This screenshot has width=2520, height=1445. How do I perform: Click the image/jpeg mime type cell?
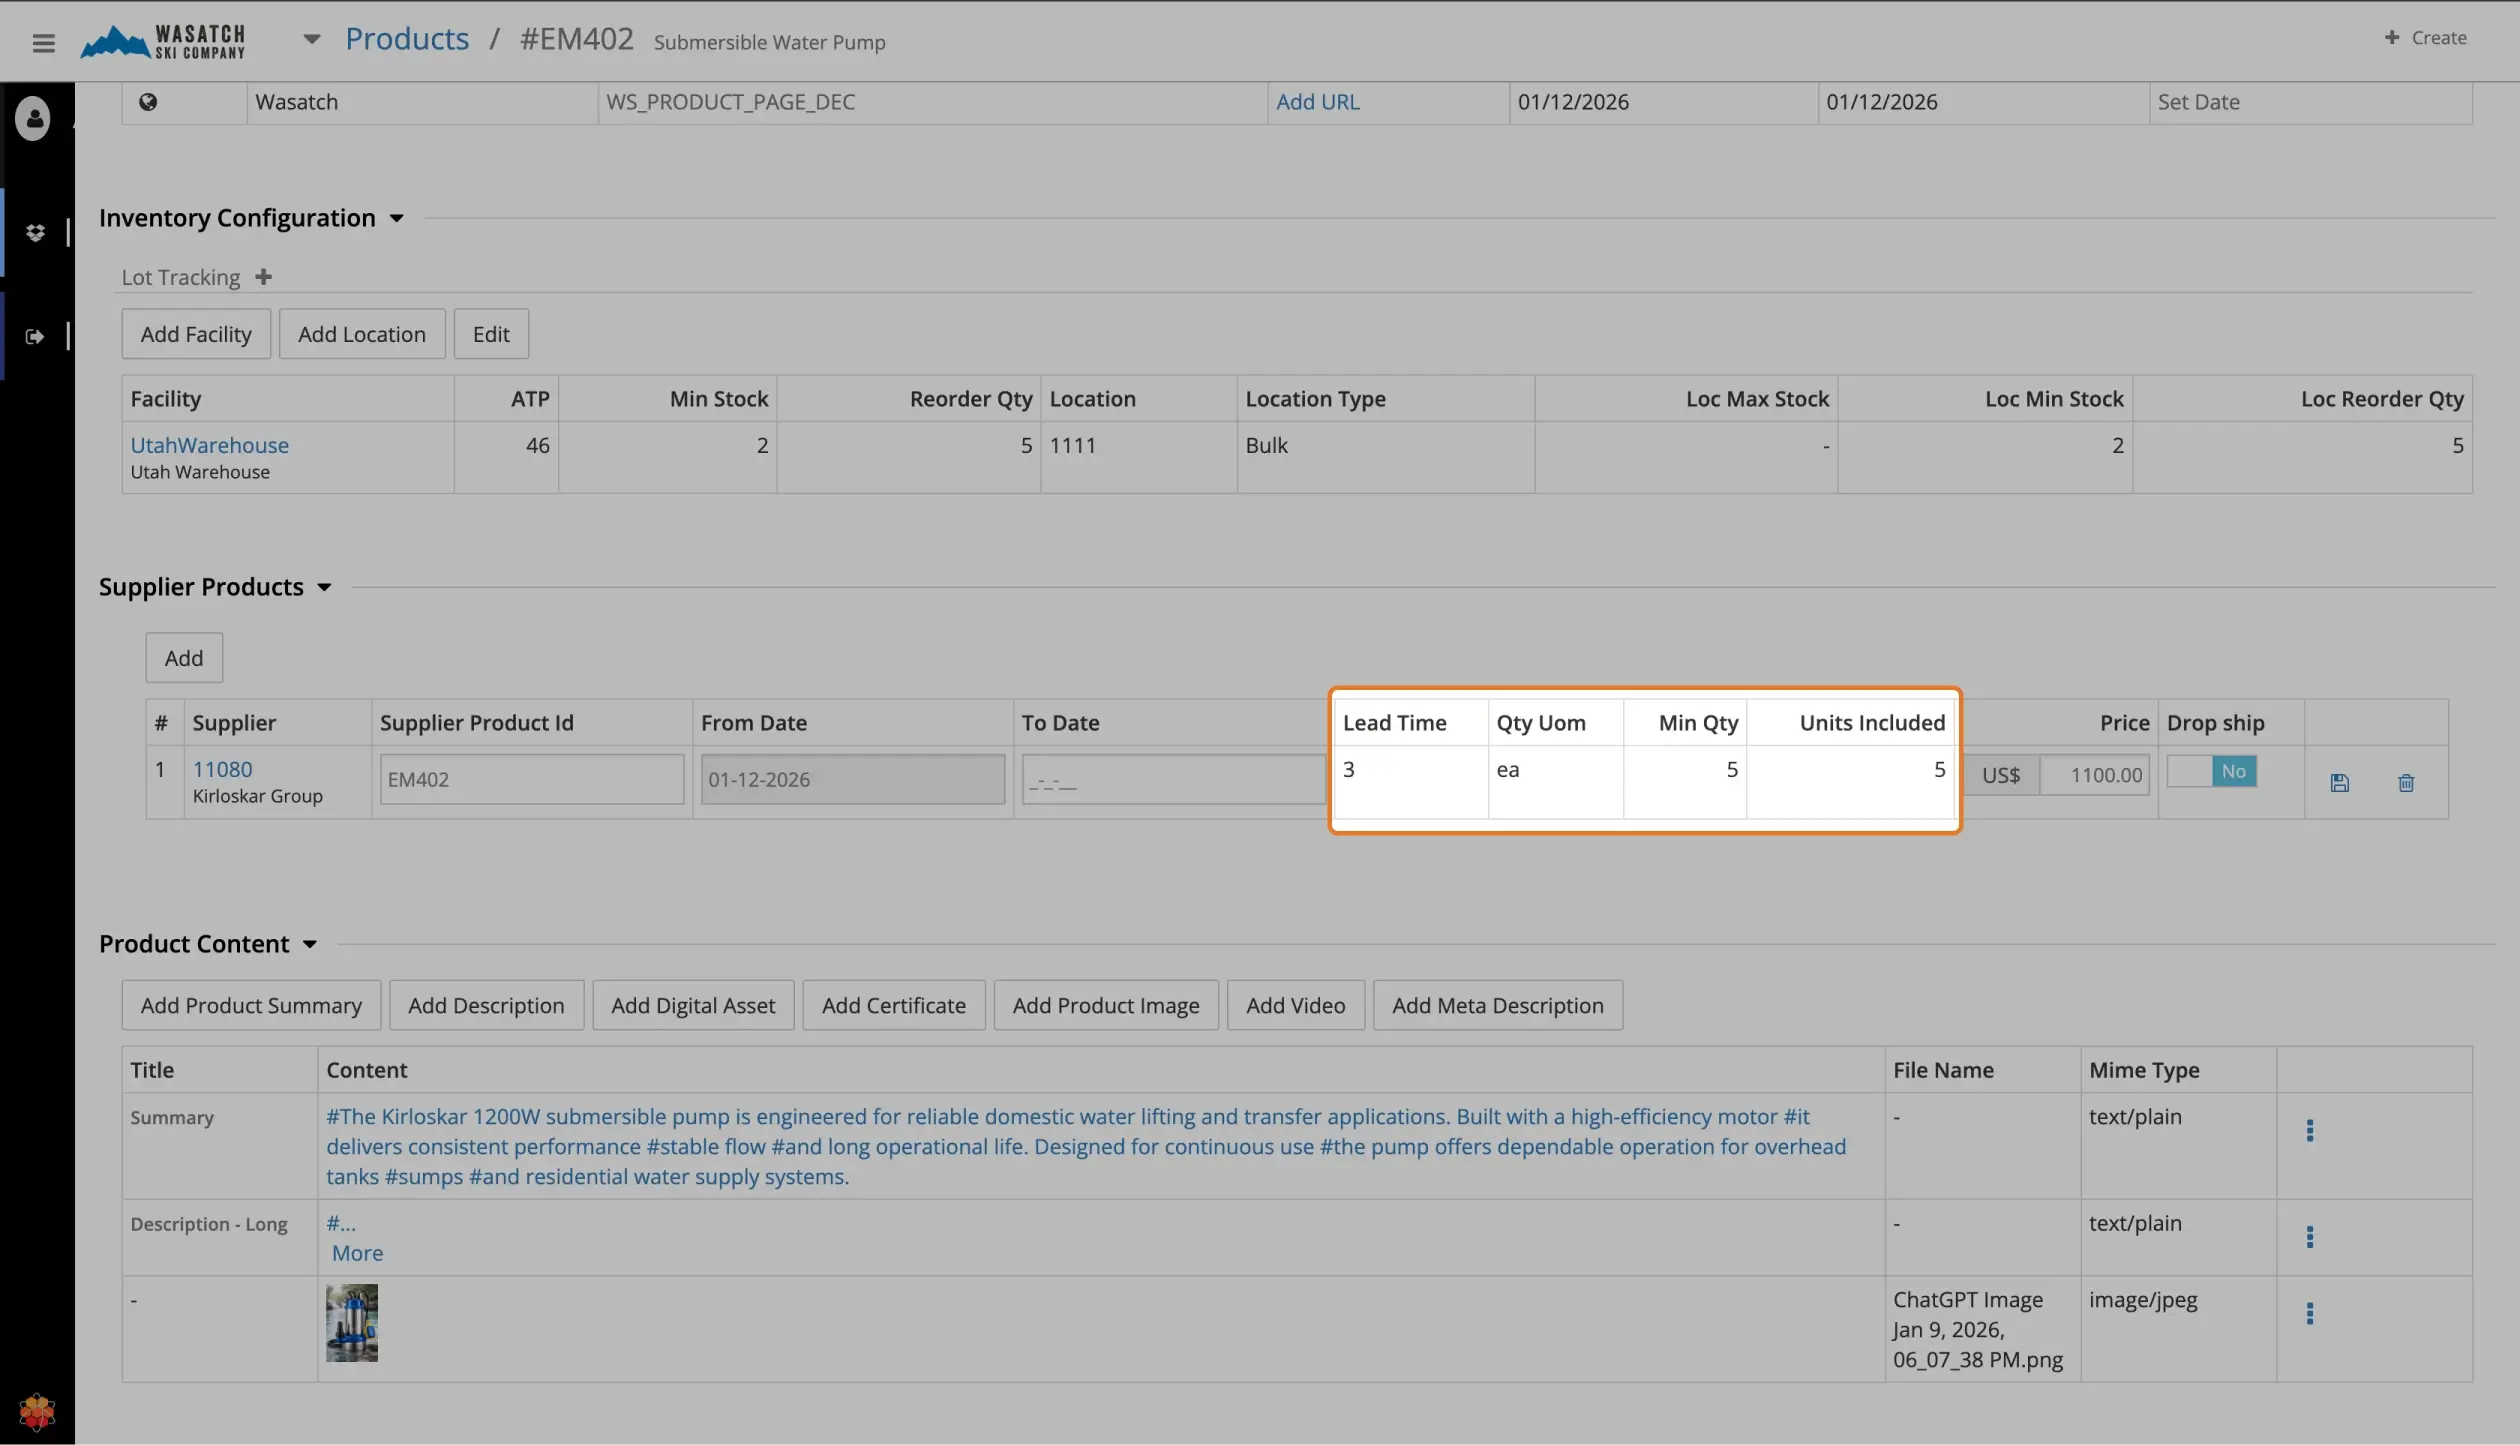pos(2178,1329)
